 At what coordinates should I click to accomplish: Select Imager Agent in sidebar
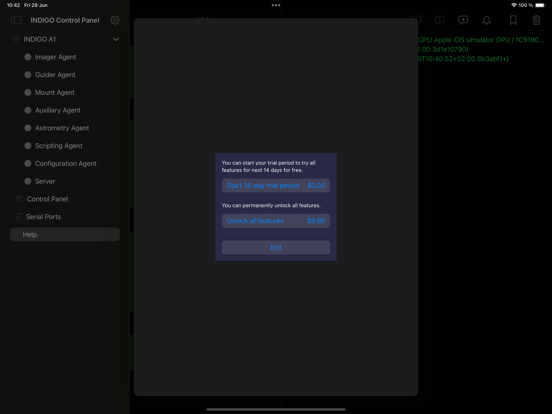coord(65,57)
